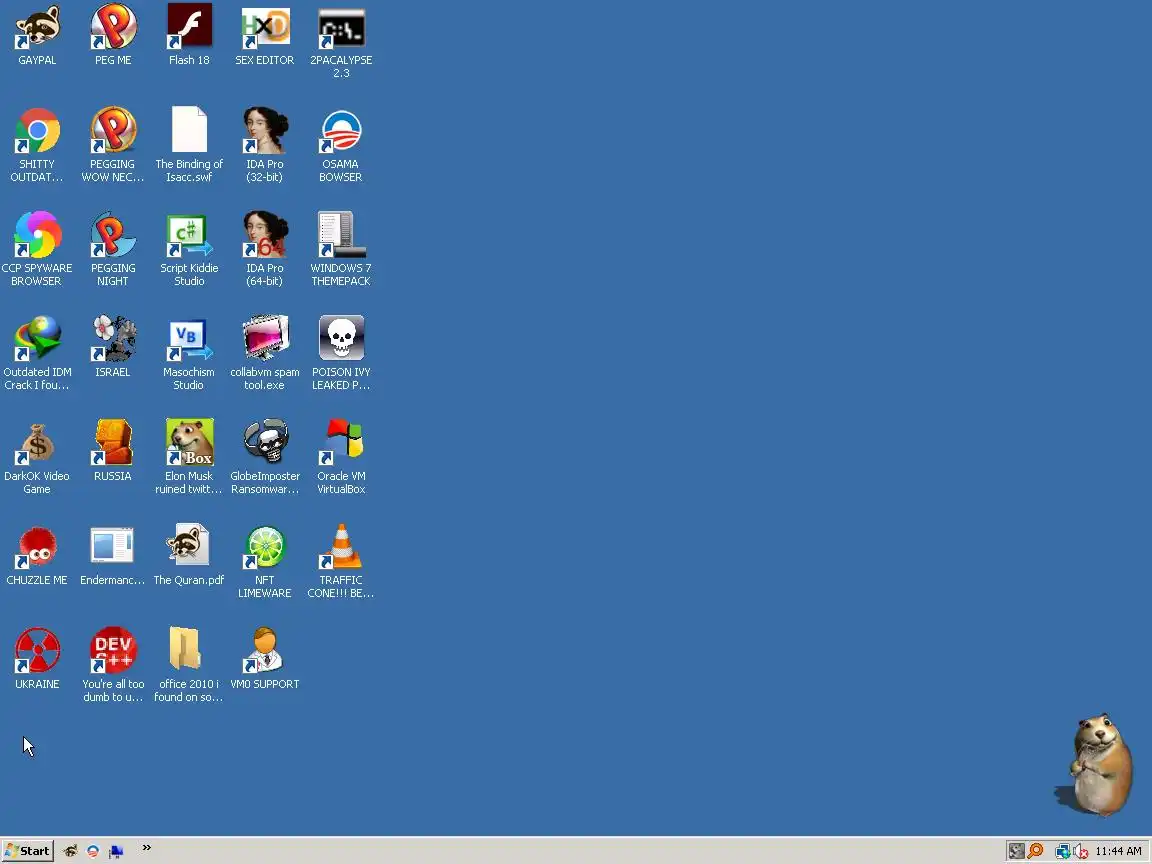
Task: Select the PEGGING NIGHT Peggle Nights icon
Action: [x=112, y=235]
